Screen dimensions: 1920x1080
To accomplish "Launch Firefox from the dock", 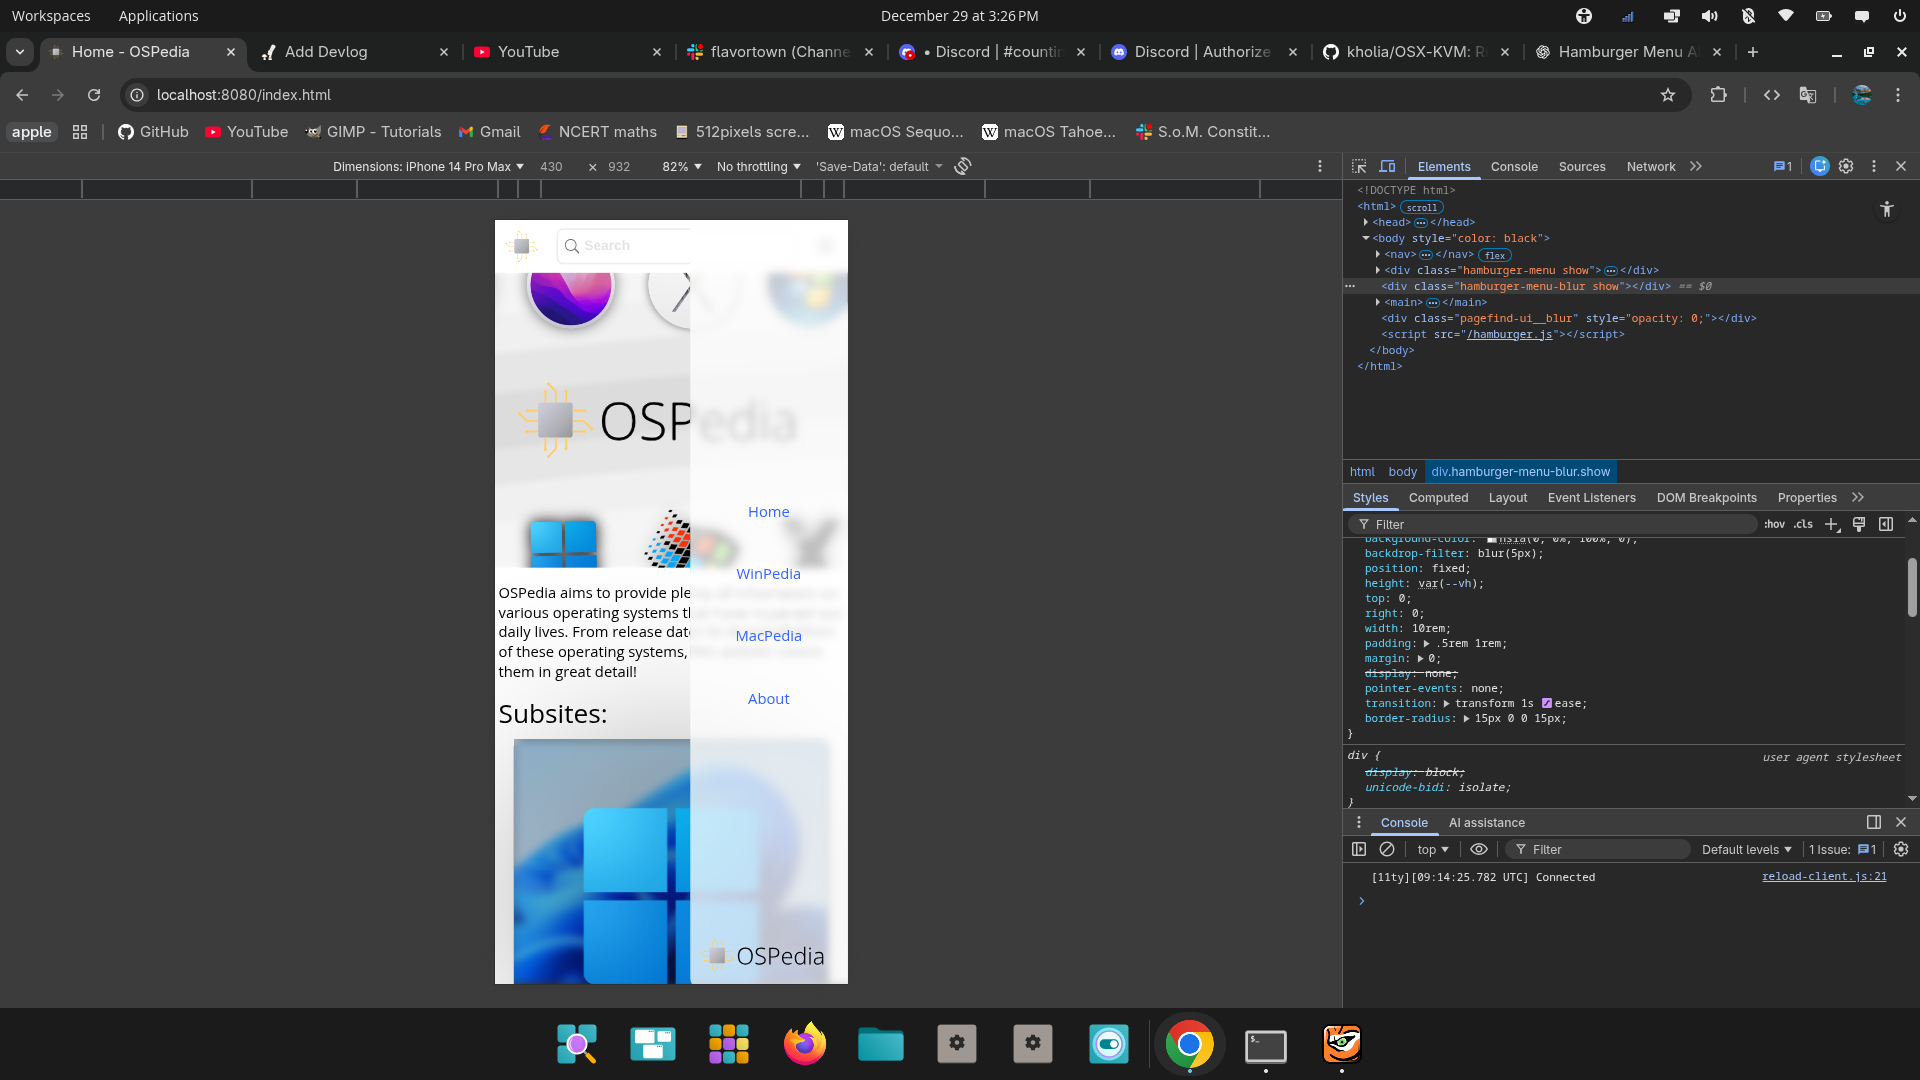I will (805, 1045).
